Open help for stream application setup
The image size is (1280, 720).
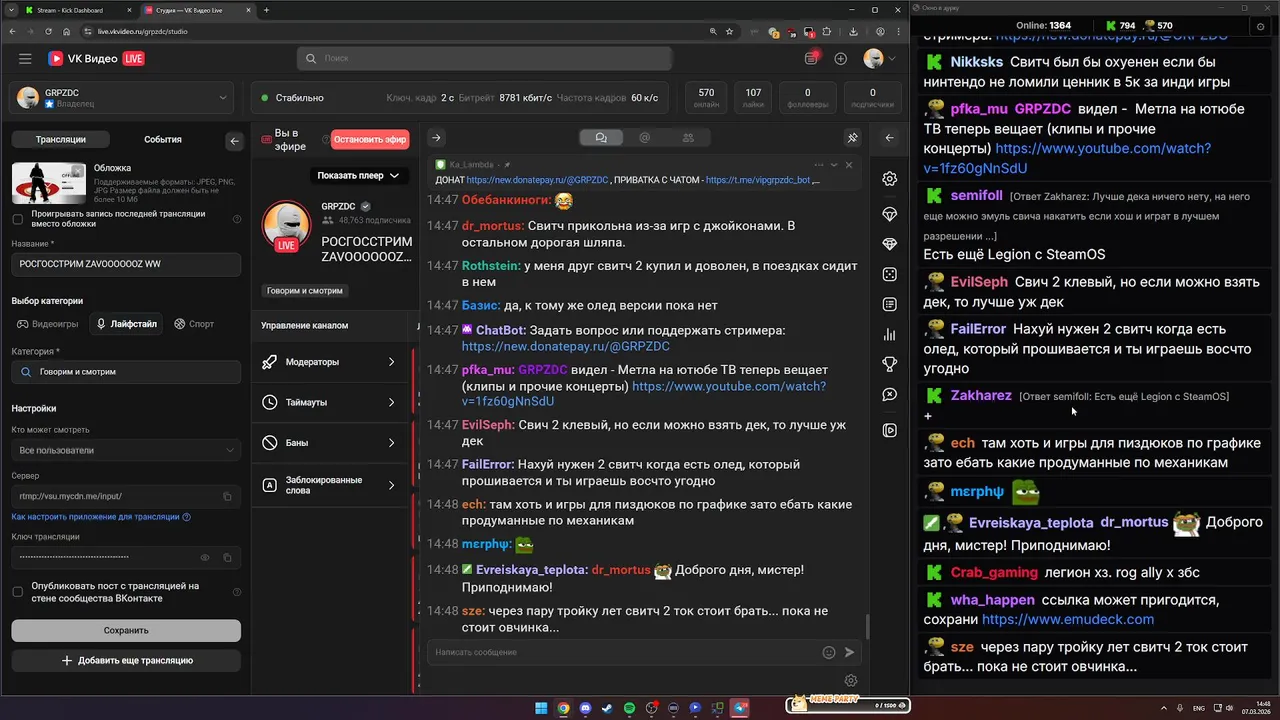pyautogui.click(x=186, y=517)
